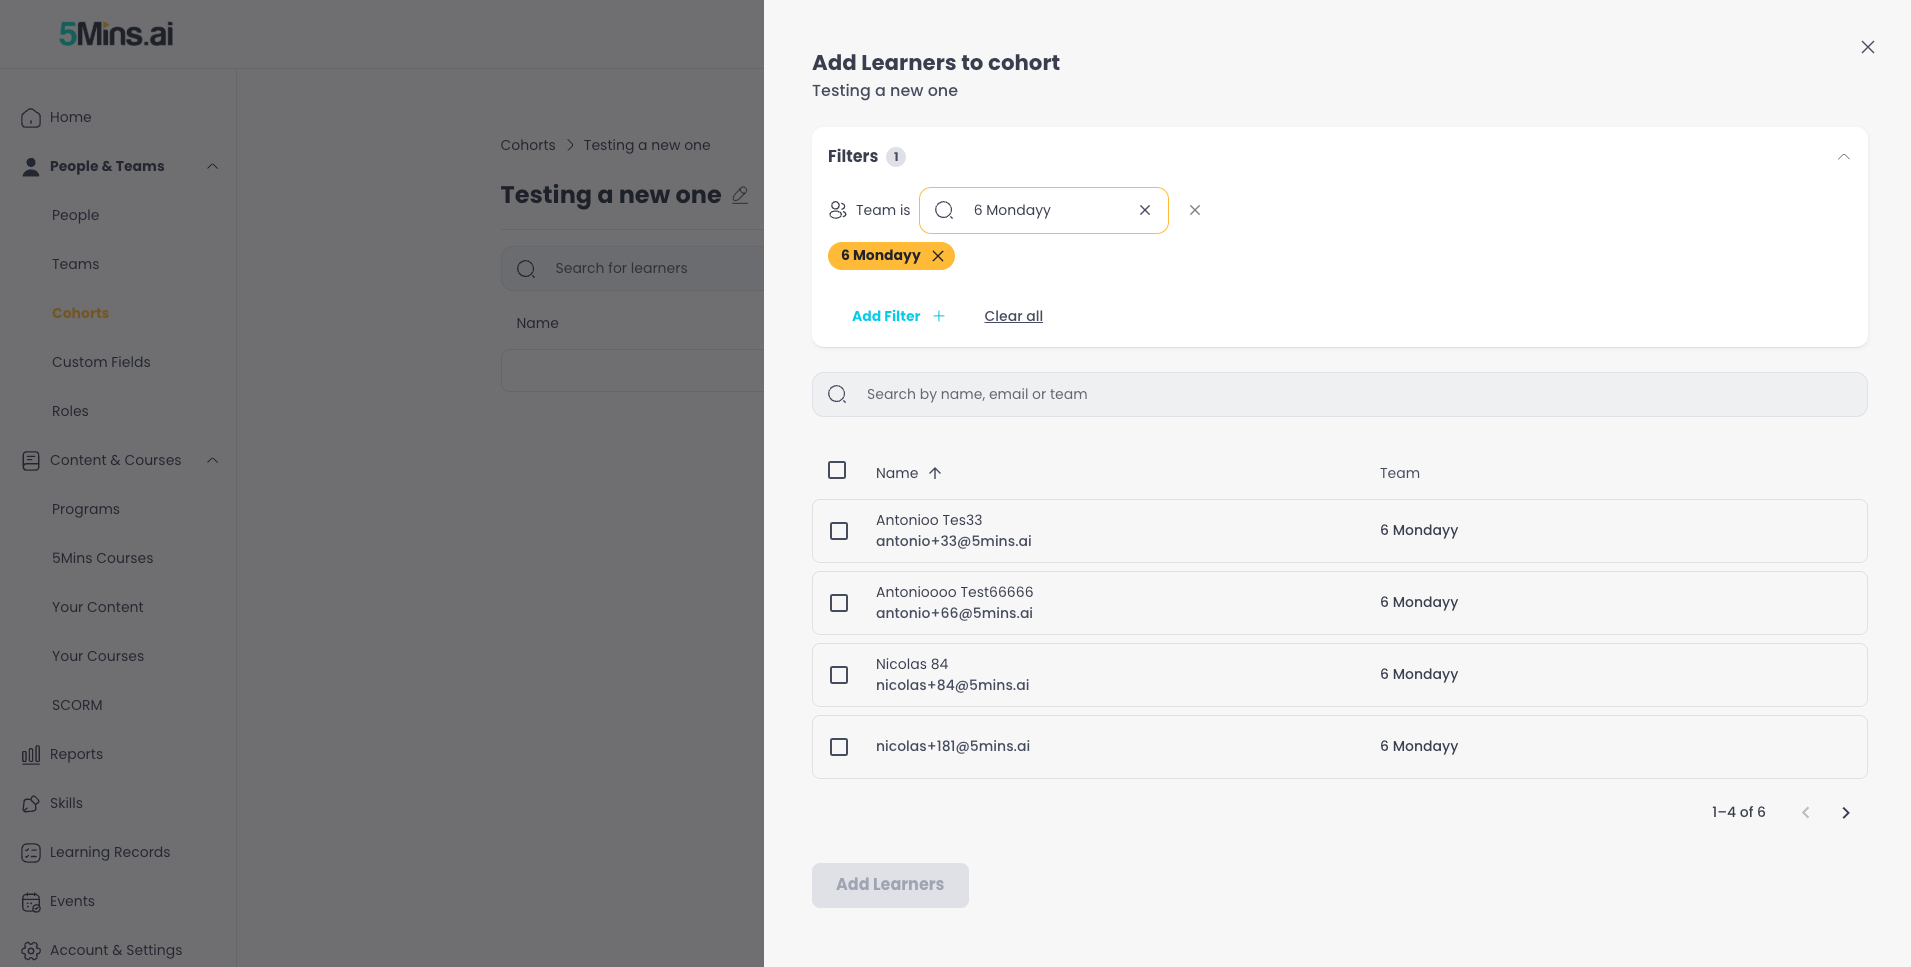Open People in the sidebar
Screen dimensions: 1911x967
point(75,215)
